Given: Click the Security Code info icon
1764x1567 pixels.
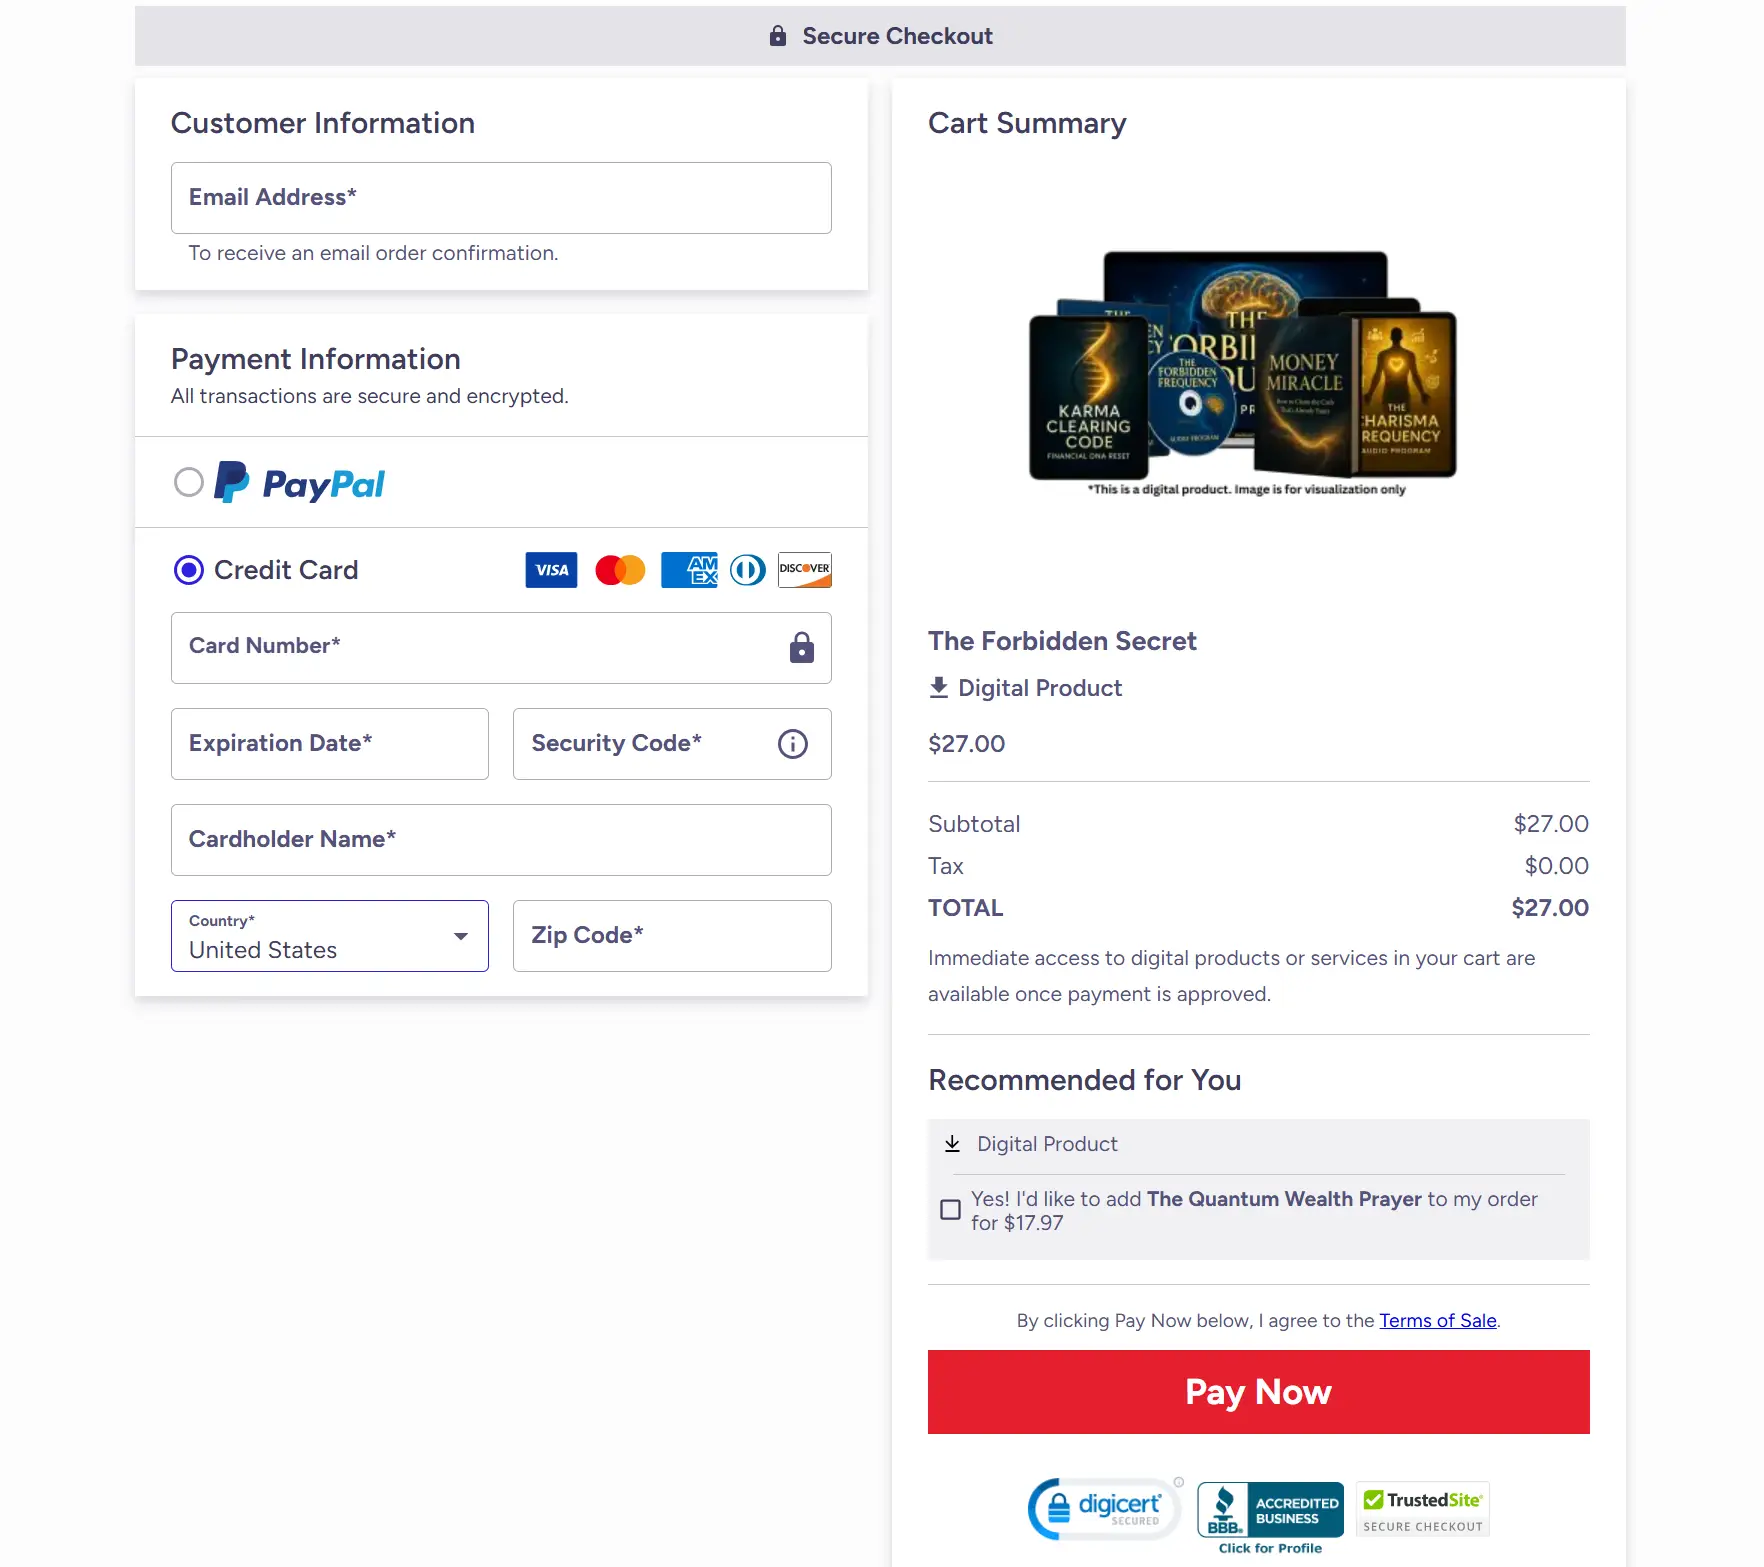Looking at the screenshot, I should point(792,743).
